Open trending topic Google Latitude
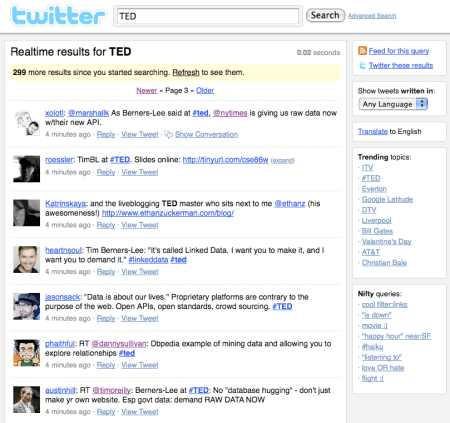 pyautogui.click(x=387, y=199)
